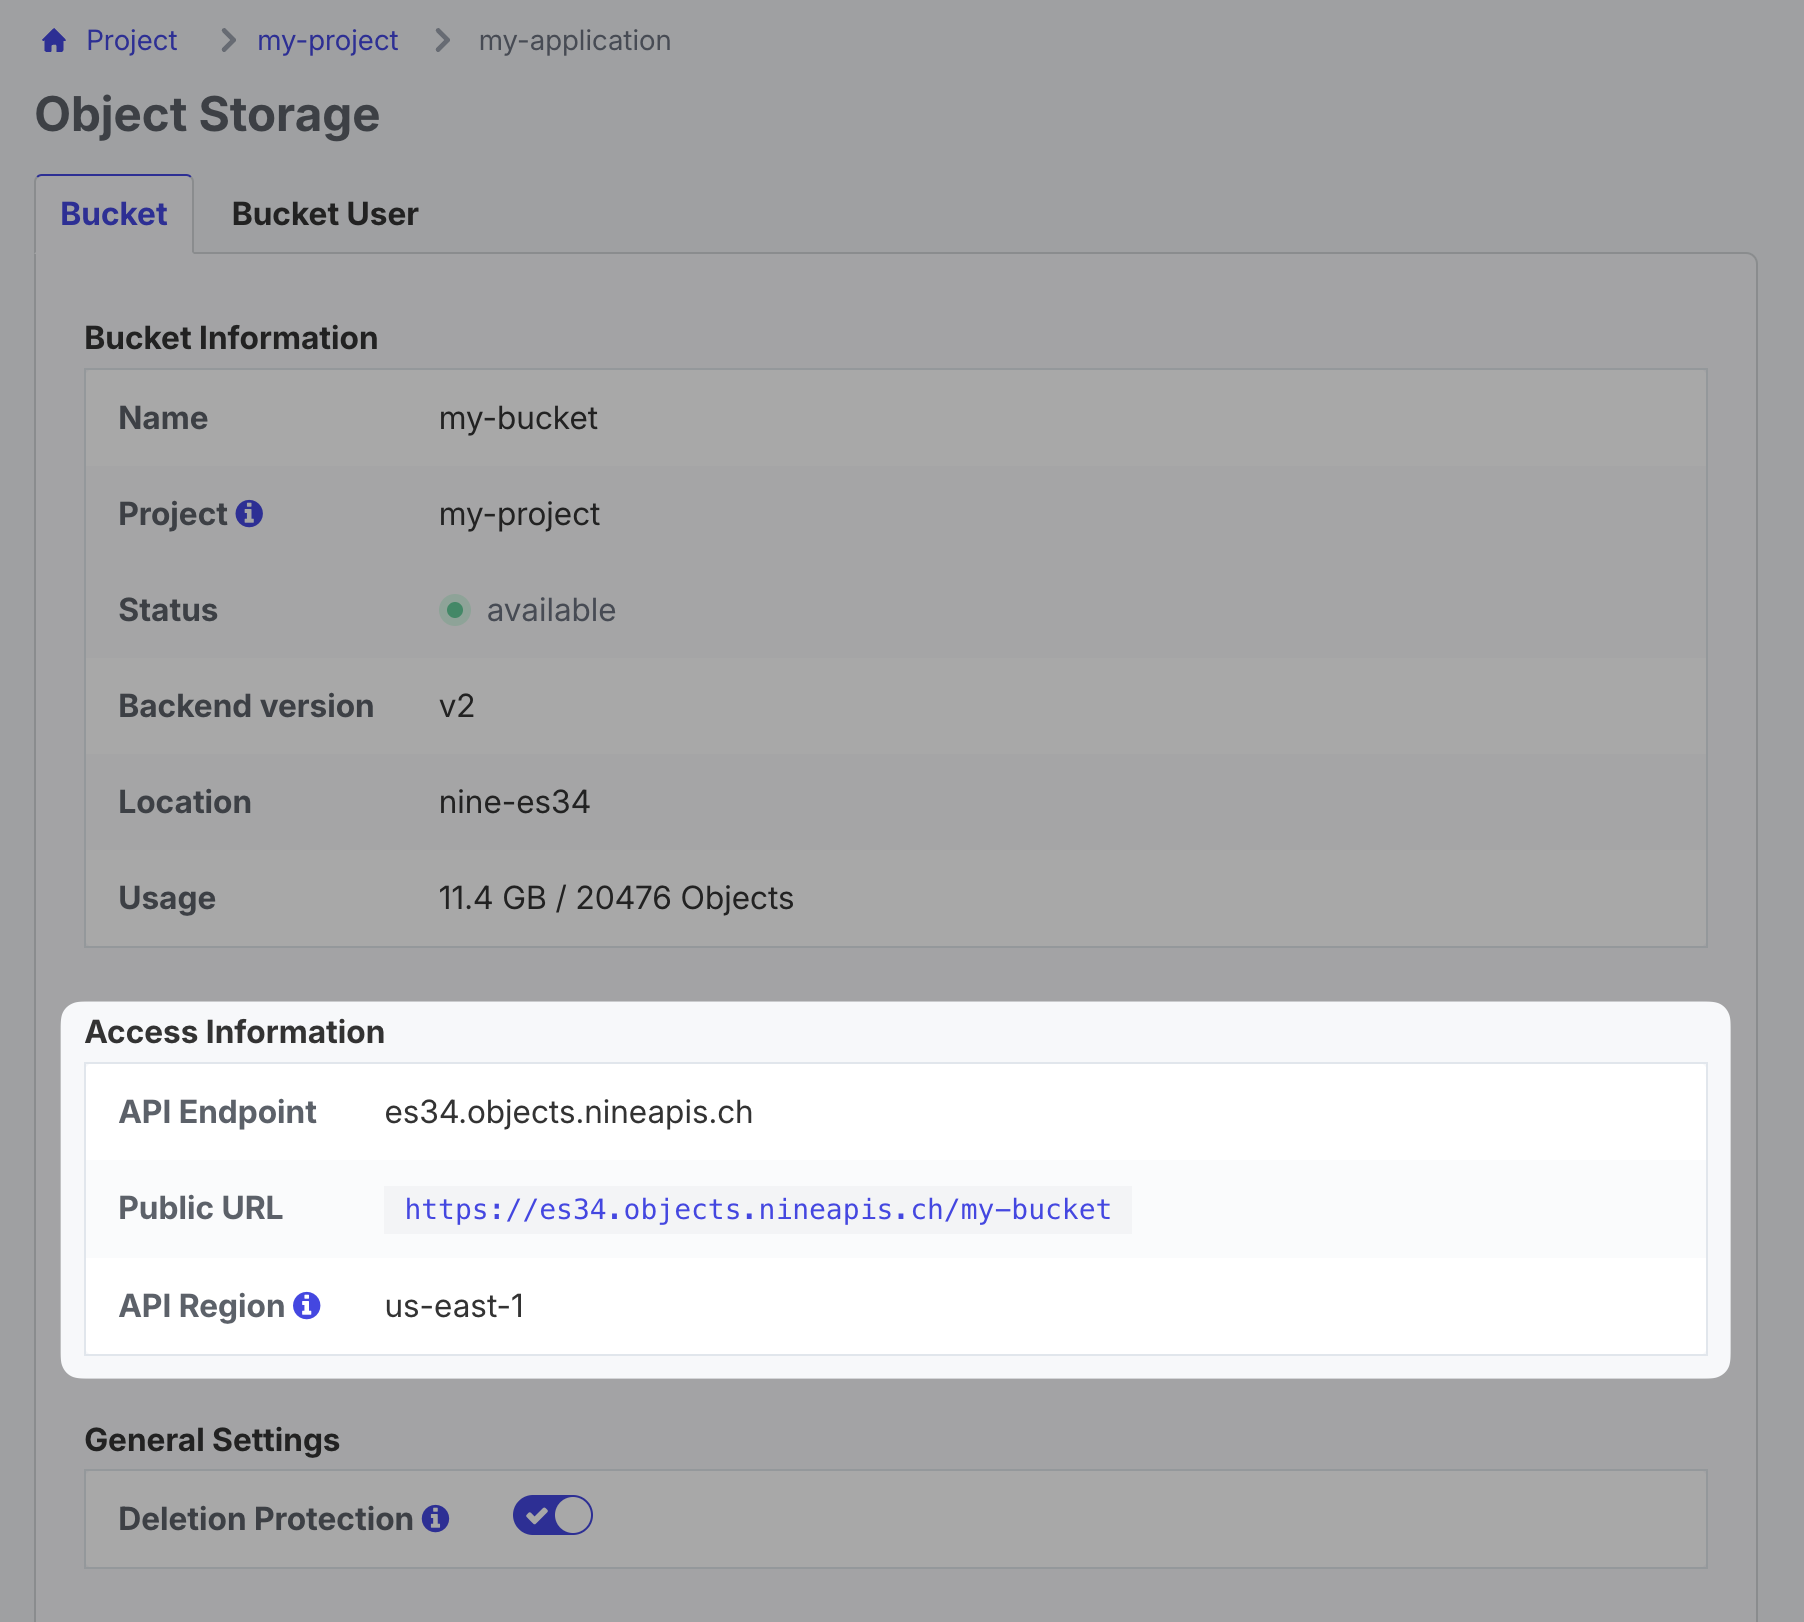Click the Deletion Protection info icon

pos(437,1517)
